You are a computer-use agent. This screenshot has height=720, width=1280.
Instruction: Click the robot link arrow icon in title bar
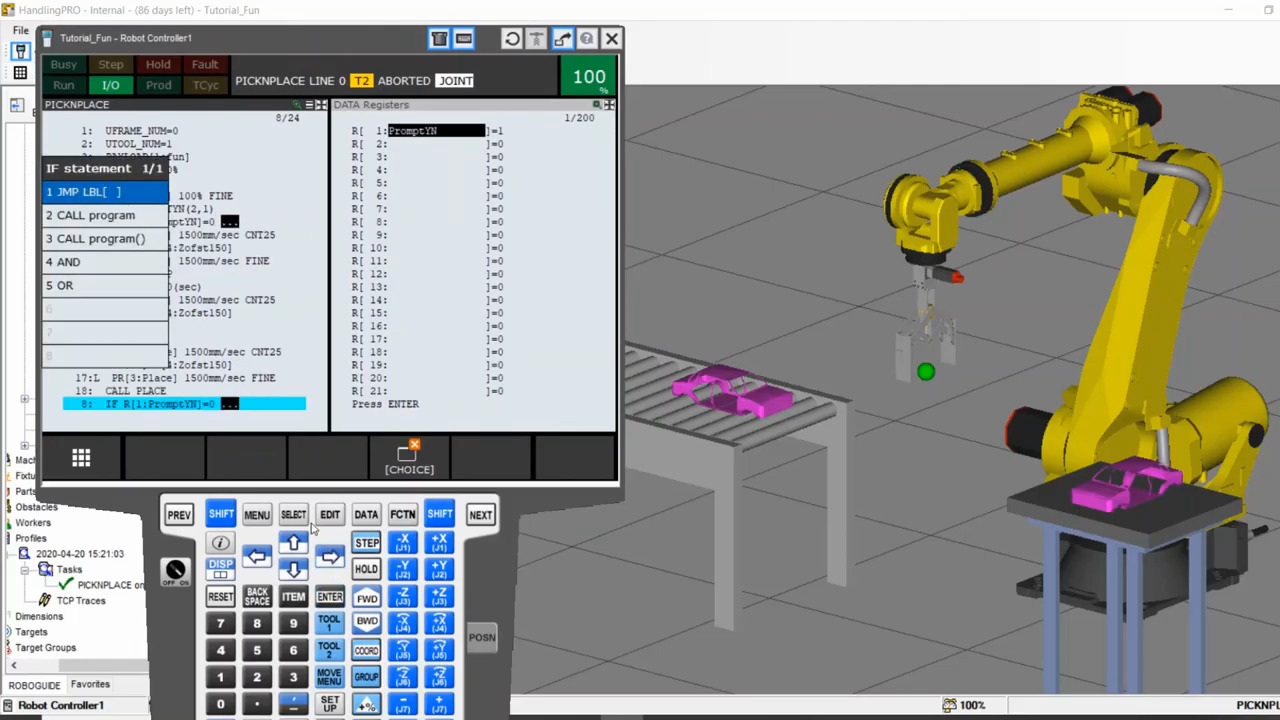[x=562, y=39]
